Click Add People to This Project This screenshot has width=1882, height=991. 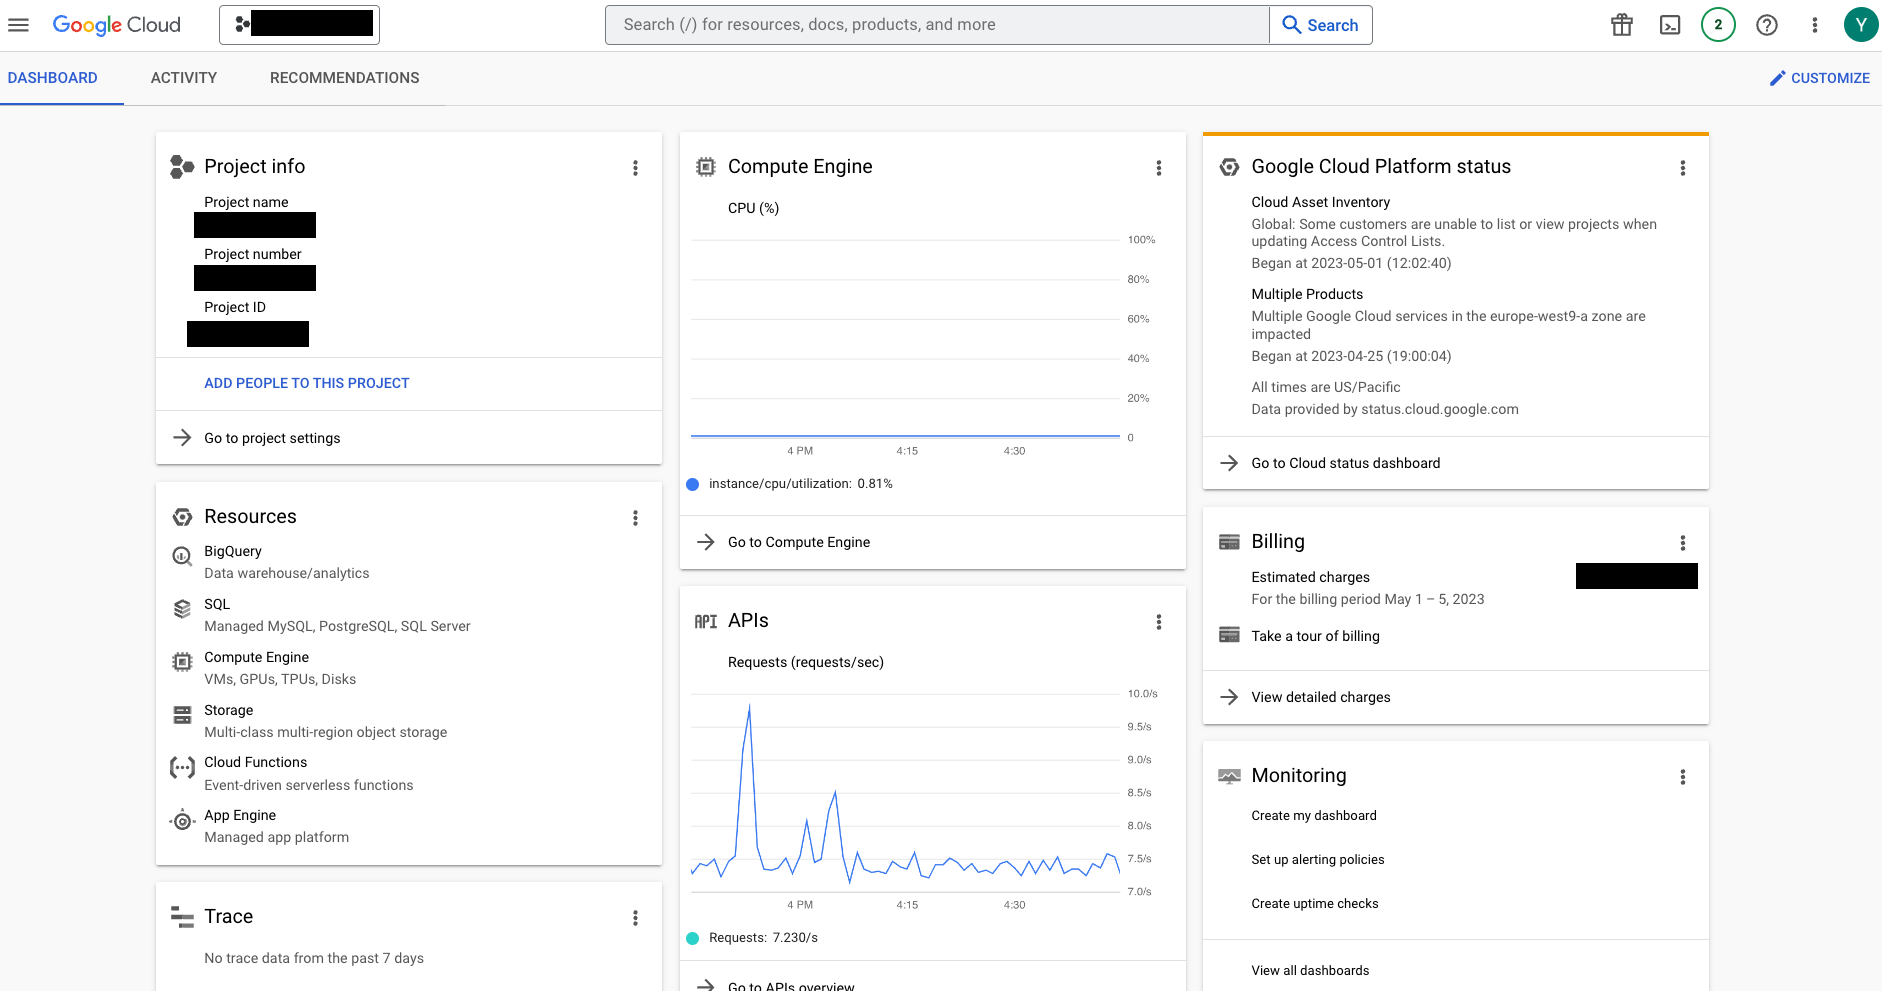(307, 383)
